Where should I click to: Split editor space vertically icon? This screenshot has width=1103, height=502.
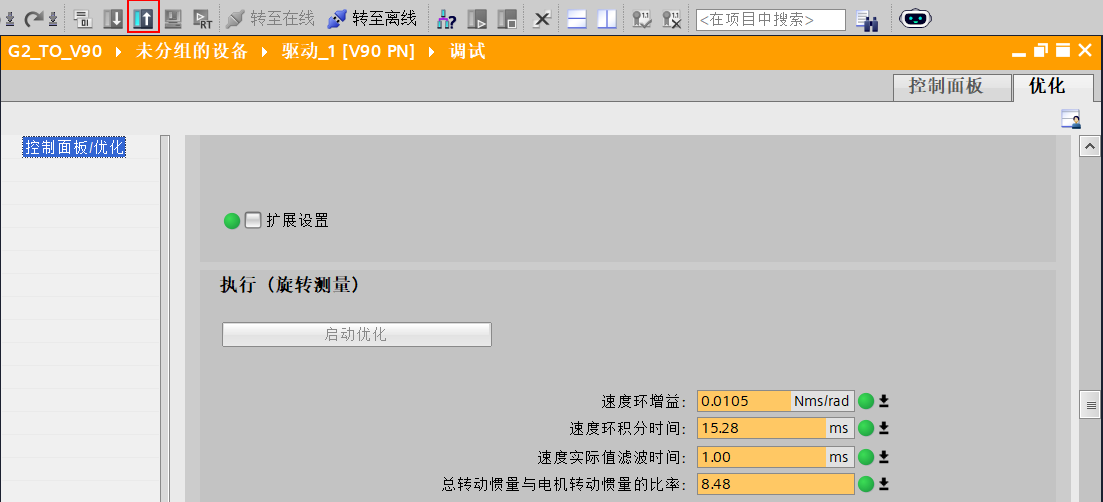[x=606, y=19]
